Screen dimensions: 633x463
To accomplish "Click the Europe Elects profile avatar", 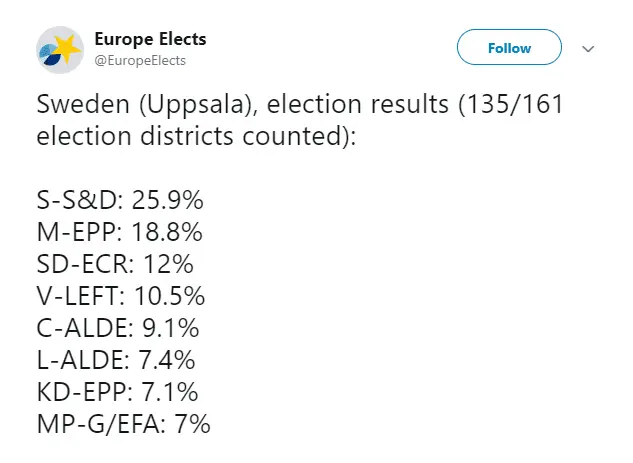I will pos(60,49).
